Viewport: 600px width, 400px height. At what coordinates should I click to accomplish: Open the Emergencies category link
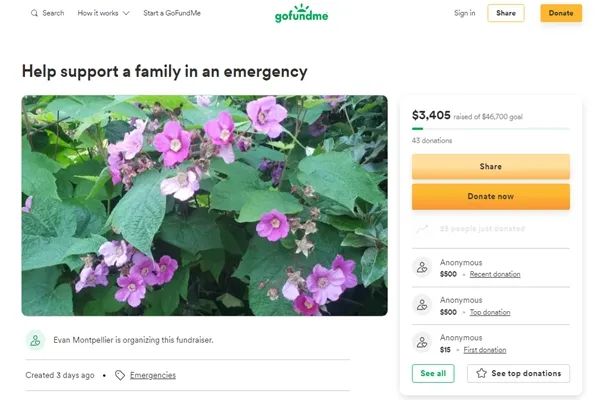coord(153,375)
